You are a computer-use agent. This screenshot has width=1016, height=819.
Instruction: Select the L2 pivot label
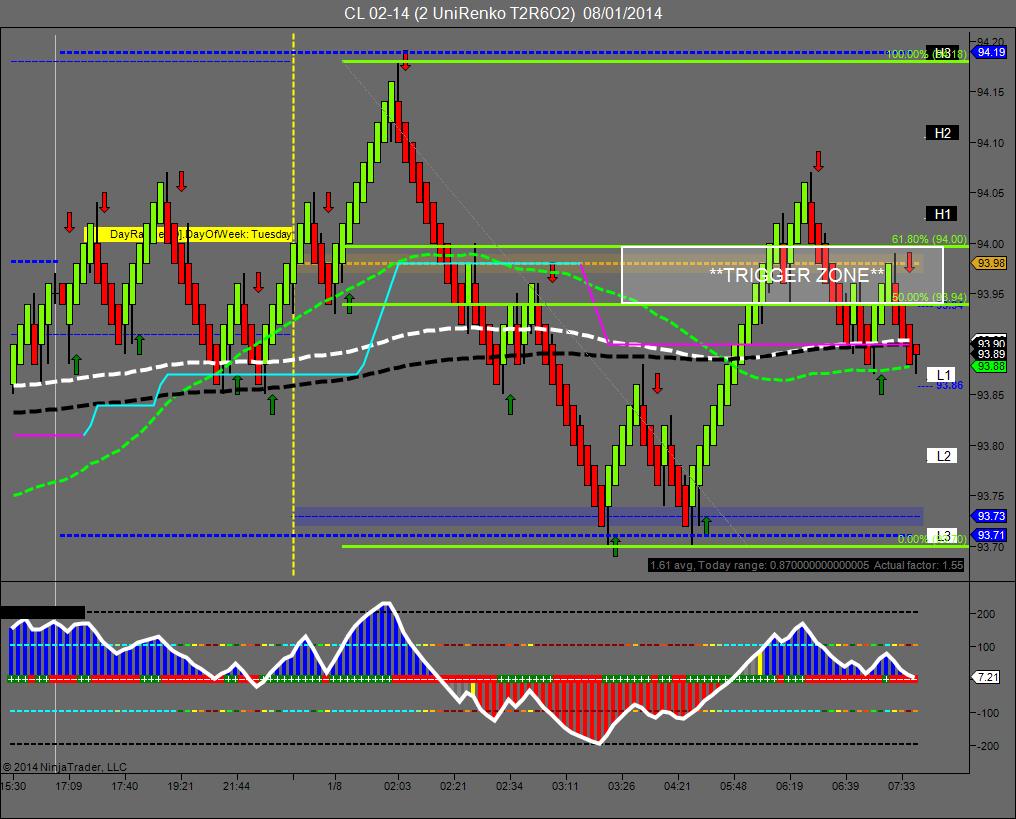tap(942, 456)
